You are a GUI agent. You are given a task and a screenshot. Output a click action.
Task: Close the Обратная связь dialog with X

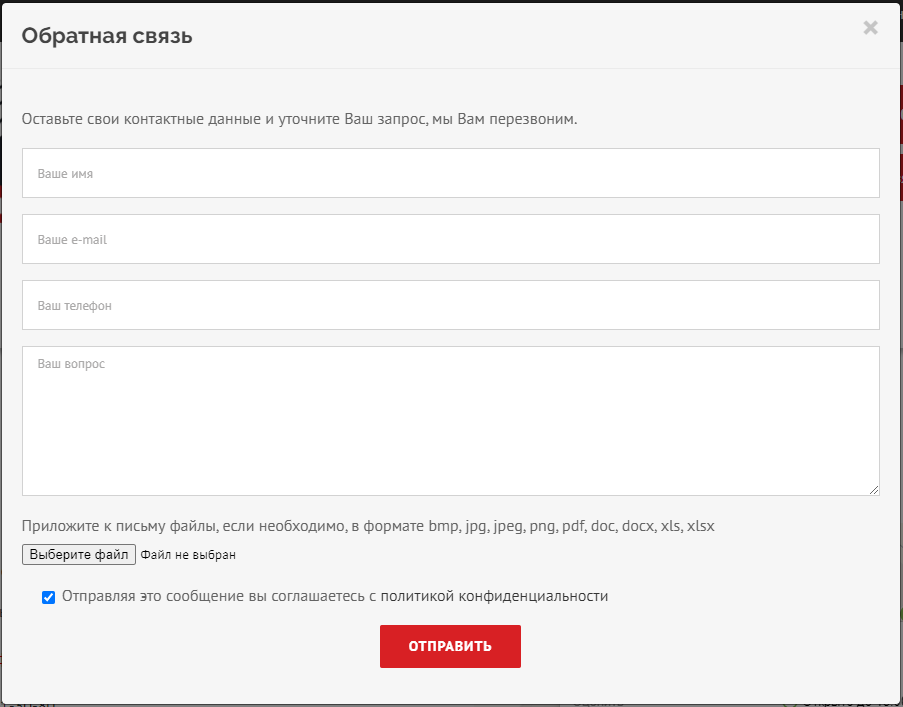[x=870, y=28]
